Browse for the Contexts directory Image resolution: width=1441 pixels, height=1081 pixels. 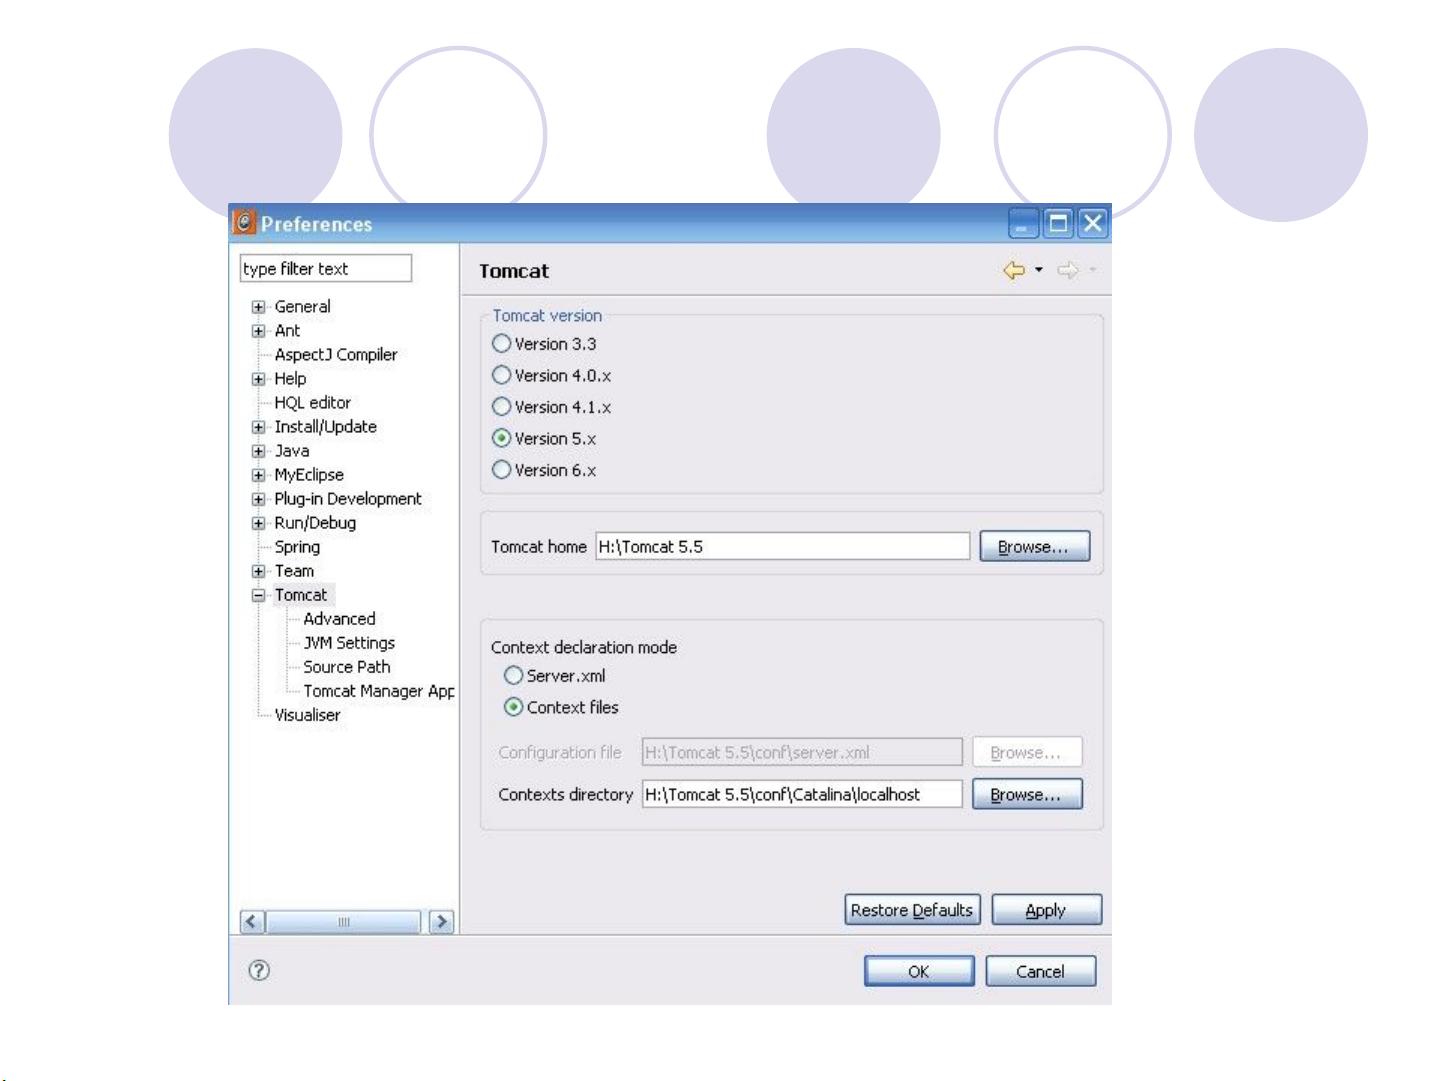1027,794
